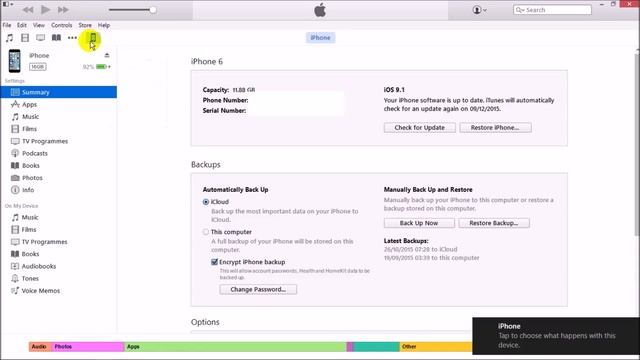Select This computer backup radio button
Viewport: 640px width, 360px height.
click(x=206, y=232)
